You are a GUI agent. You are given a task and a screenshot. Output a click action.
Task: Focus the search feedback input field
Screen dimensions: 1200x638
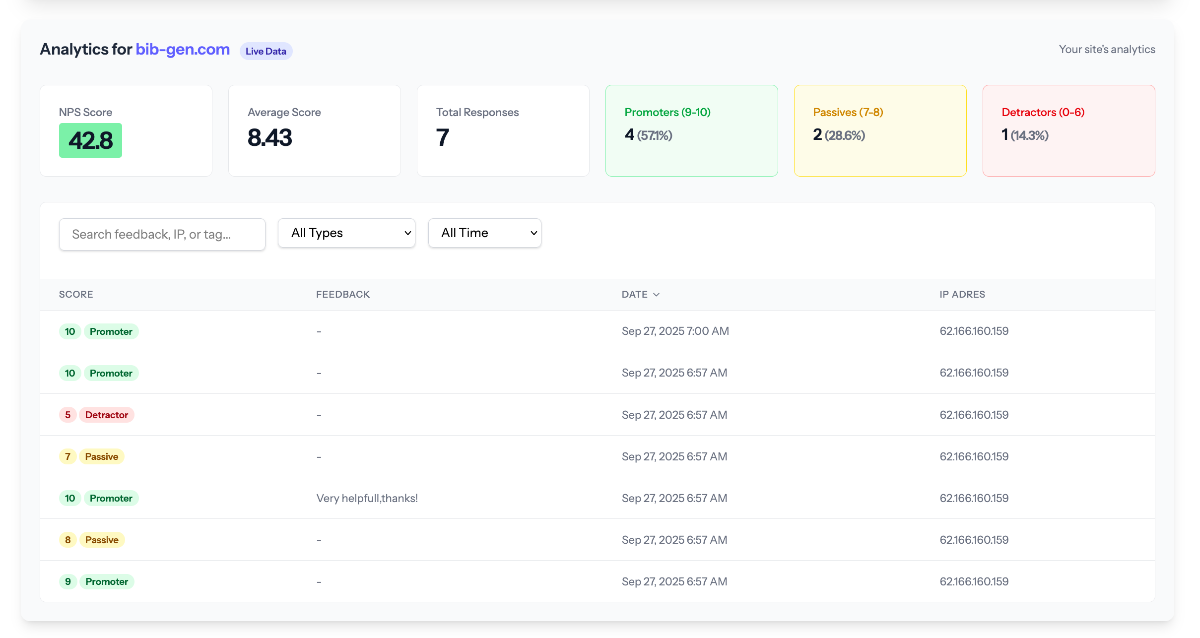162,234
